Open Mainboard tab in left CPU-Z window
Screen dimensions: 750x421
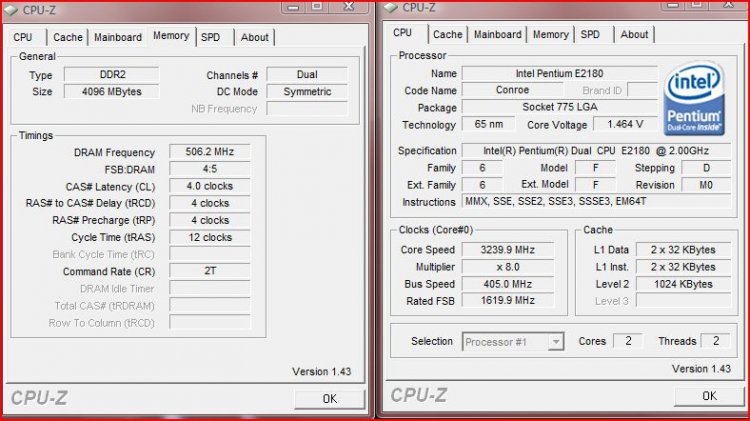[118, 37]
